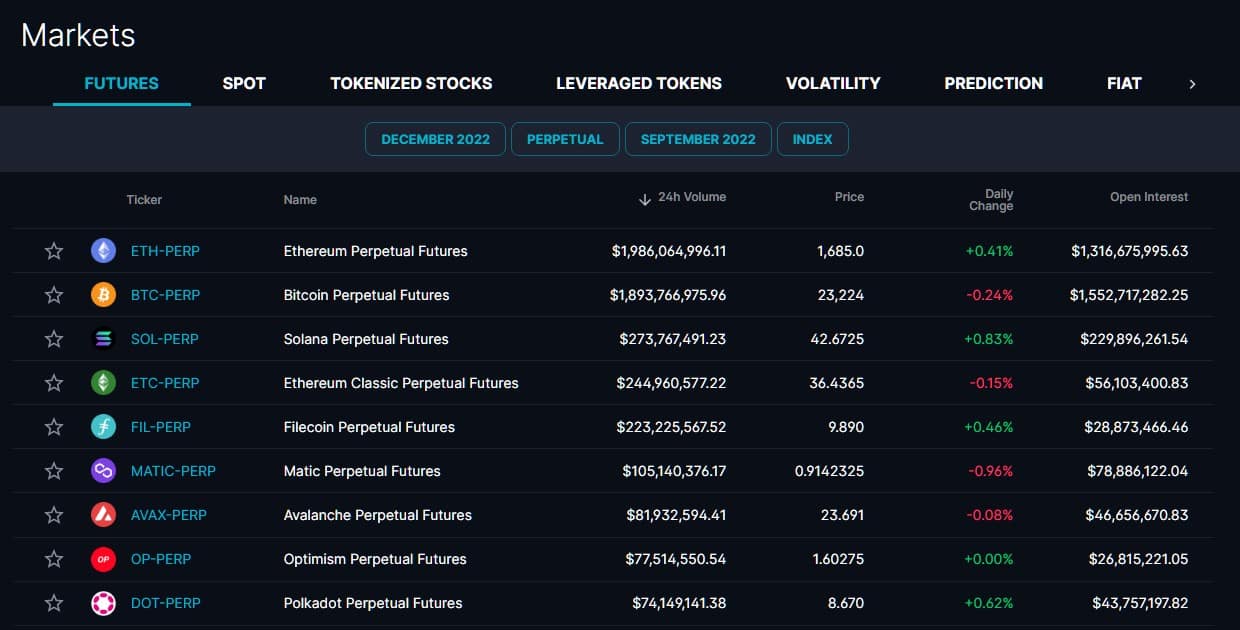
Task: Go to Tokenized Stocks tab
Action: [411, 83]
